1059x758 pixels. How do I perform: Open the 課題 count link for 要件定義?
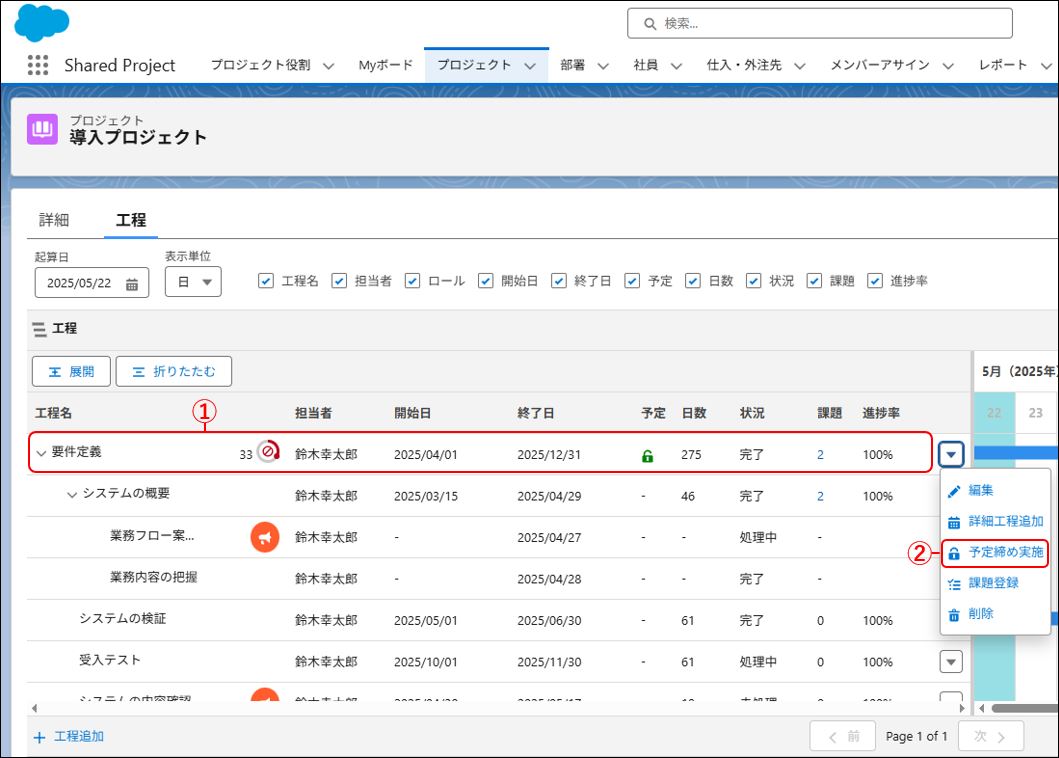tap(821, 455)
